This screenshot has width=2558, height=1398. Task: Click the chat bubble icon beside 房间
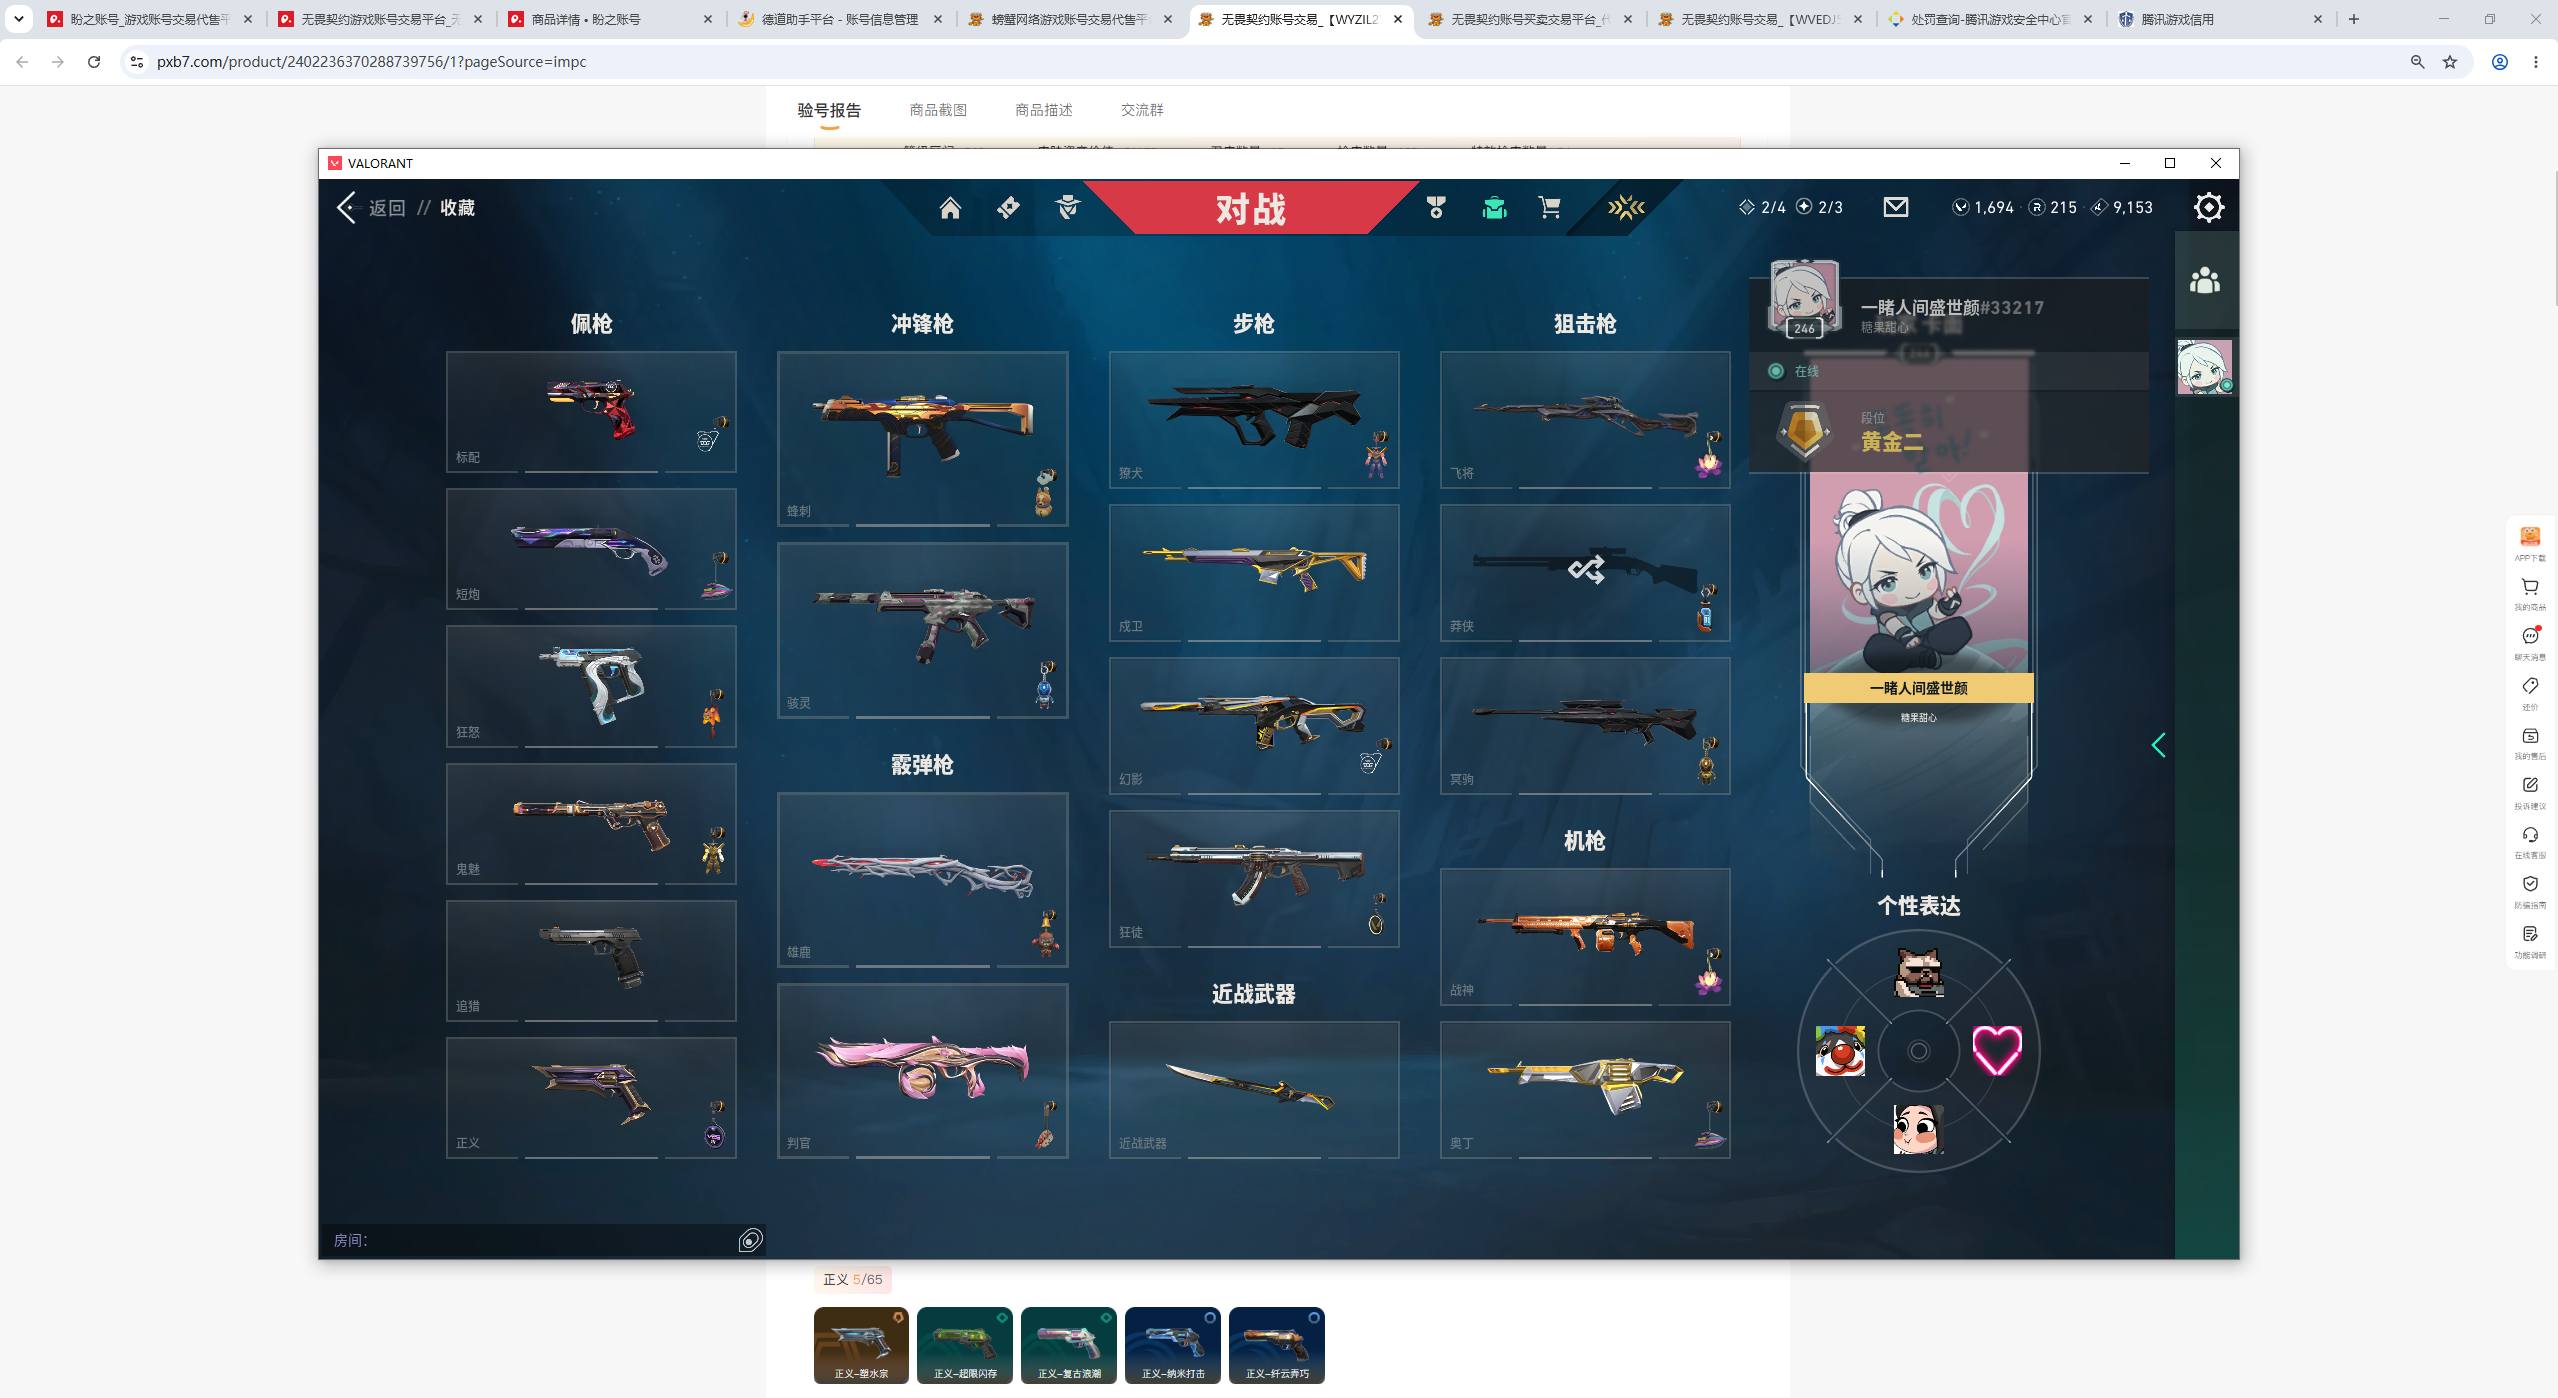pyautogui.click(x=750, y=1240)
